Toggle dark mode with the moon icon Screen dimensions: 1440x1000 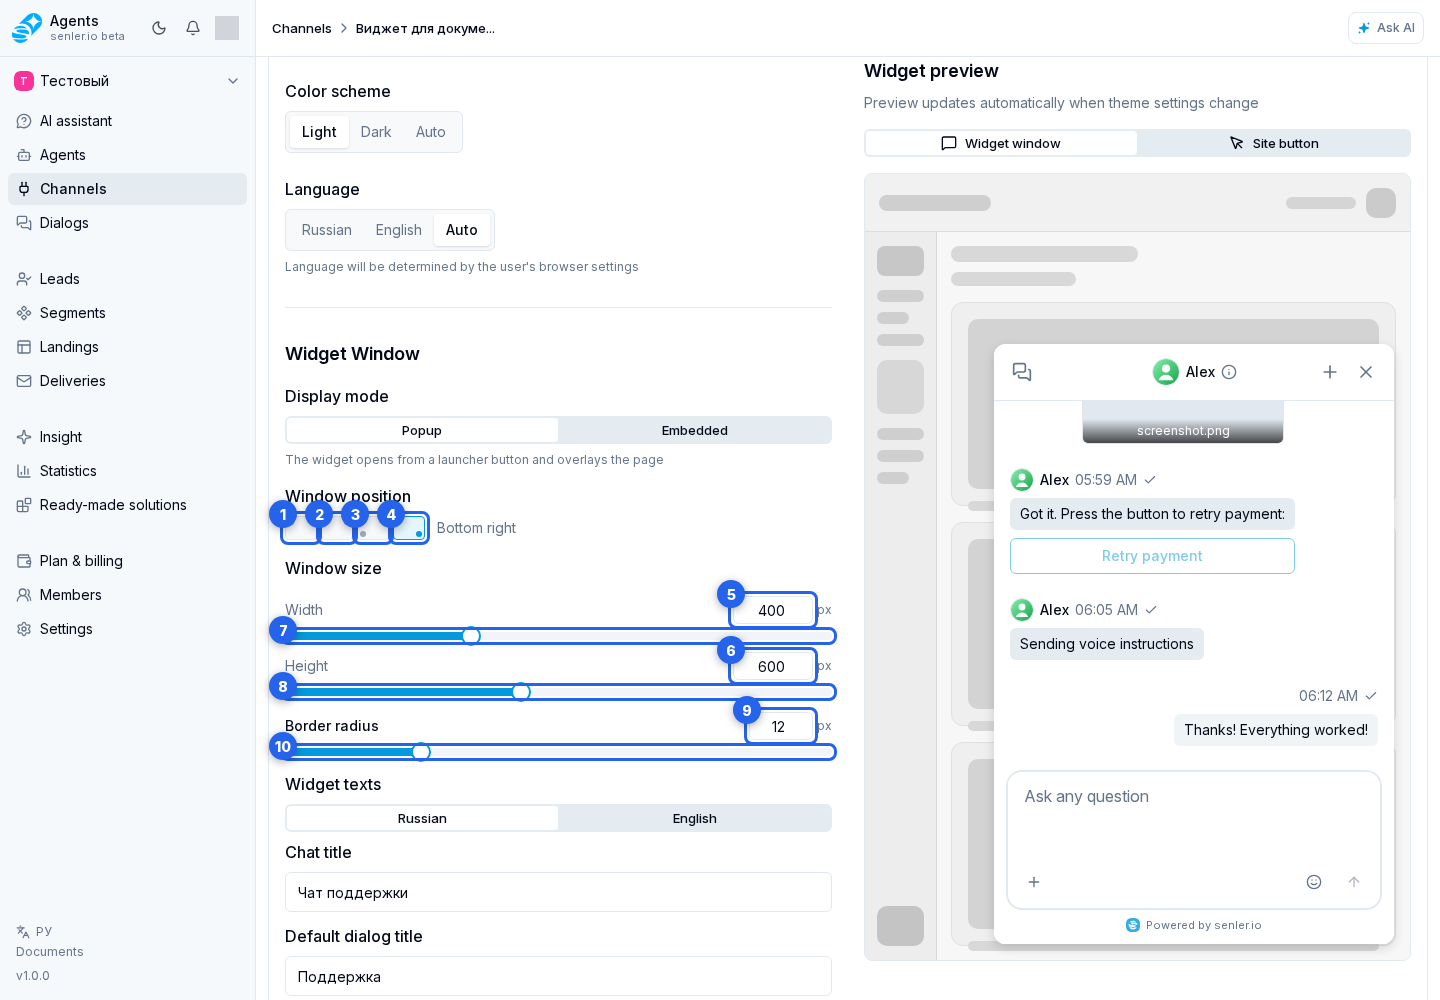tap(159, 28)
